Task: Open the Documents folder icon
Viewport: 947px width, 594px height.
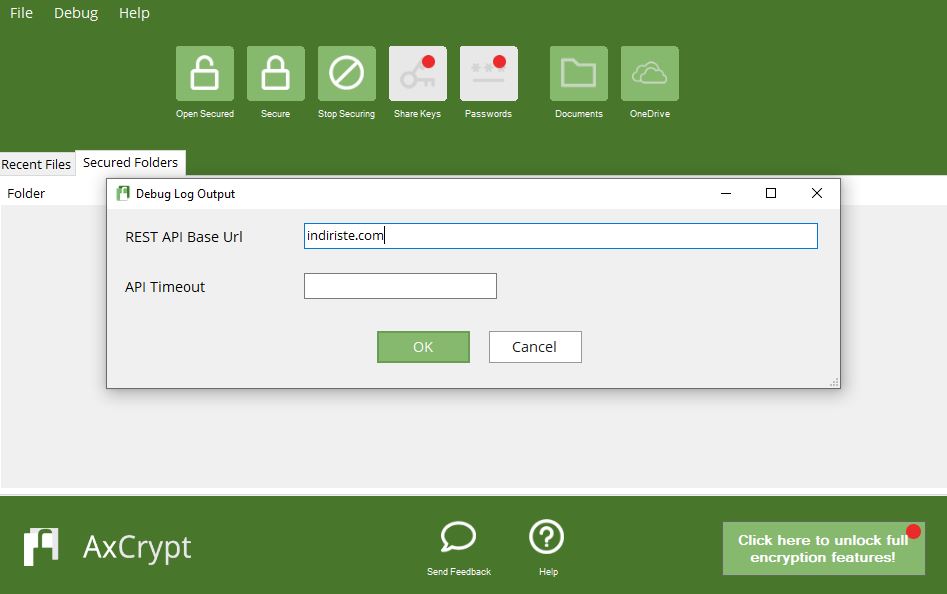Action: click(x=579, y=74)
